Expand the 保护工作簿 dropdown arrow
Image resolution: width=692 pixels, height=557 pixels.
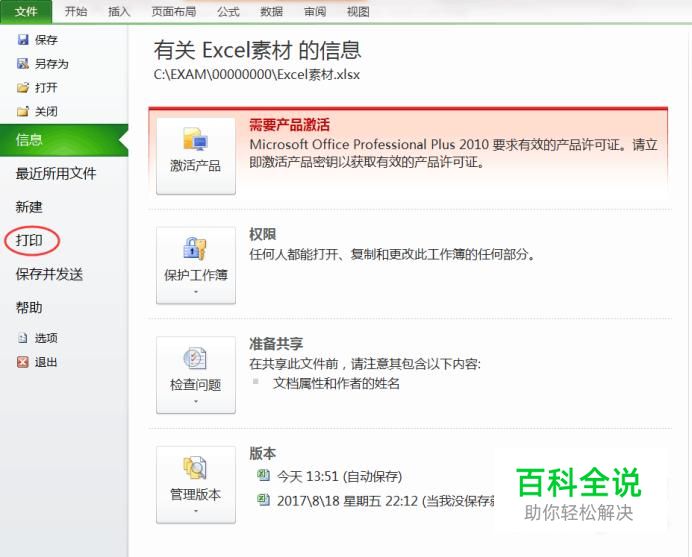coord(196,292)
